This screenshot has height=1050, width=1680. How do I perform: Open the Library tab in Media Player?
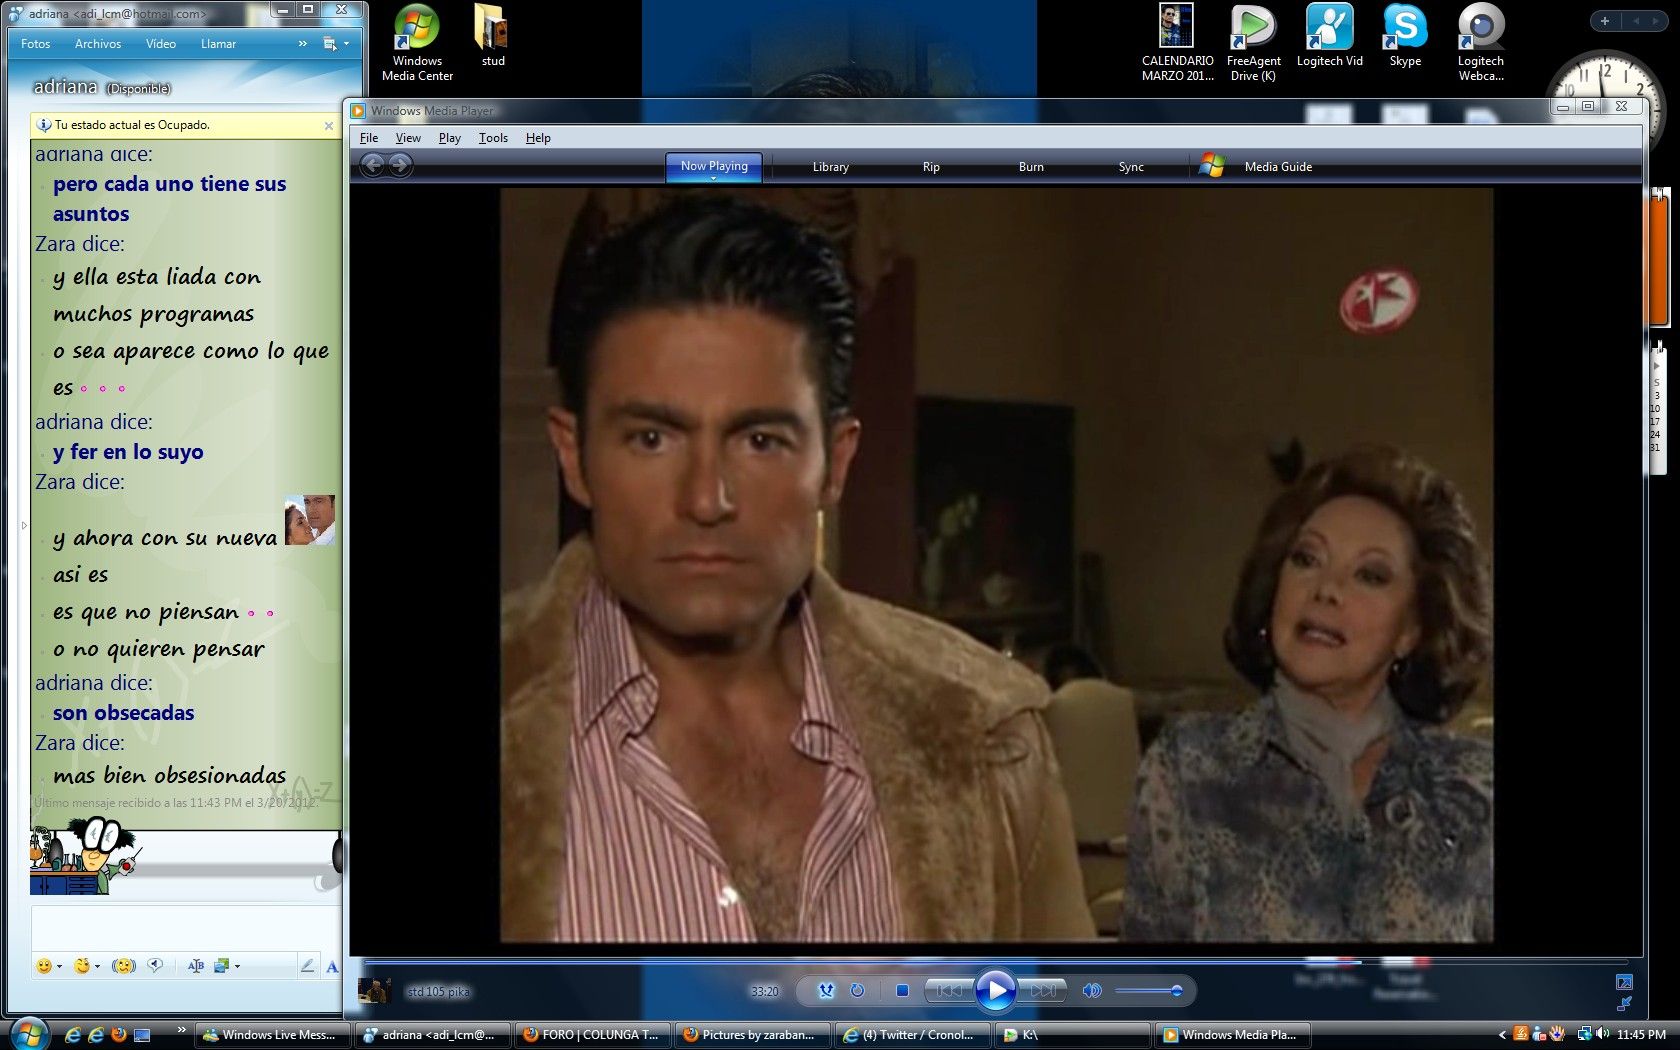click(830, 167)
